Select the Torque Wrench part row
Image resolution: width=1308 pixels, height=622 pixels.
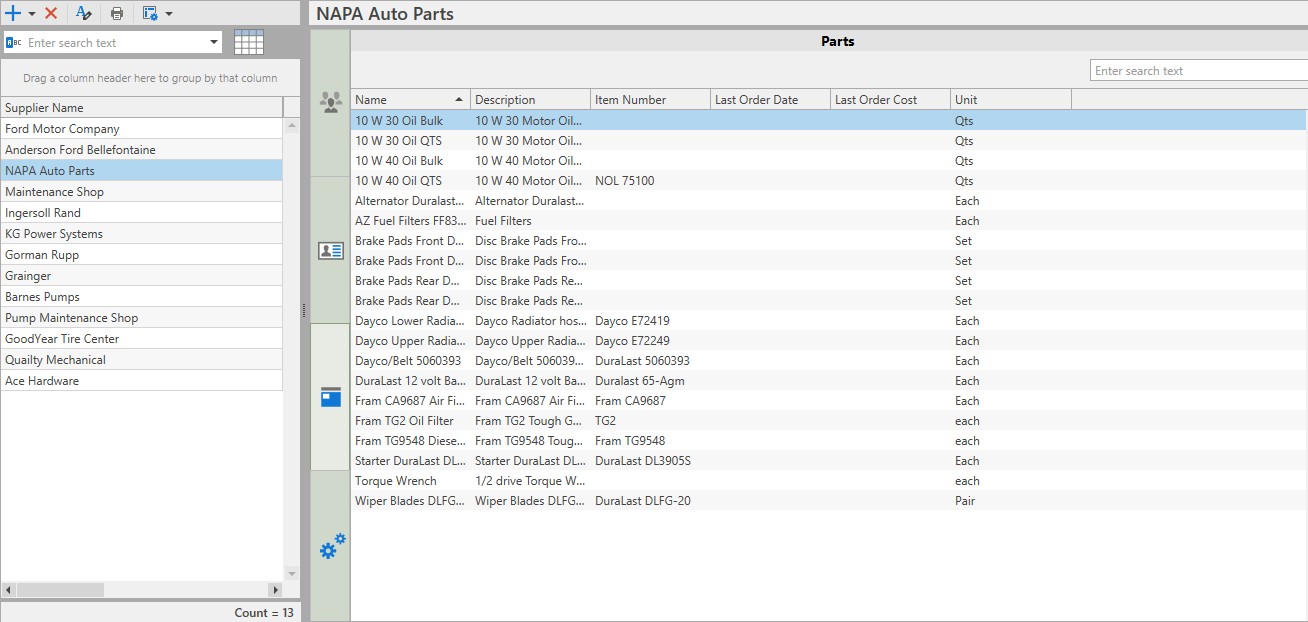[x=828, y=480]
